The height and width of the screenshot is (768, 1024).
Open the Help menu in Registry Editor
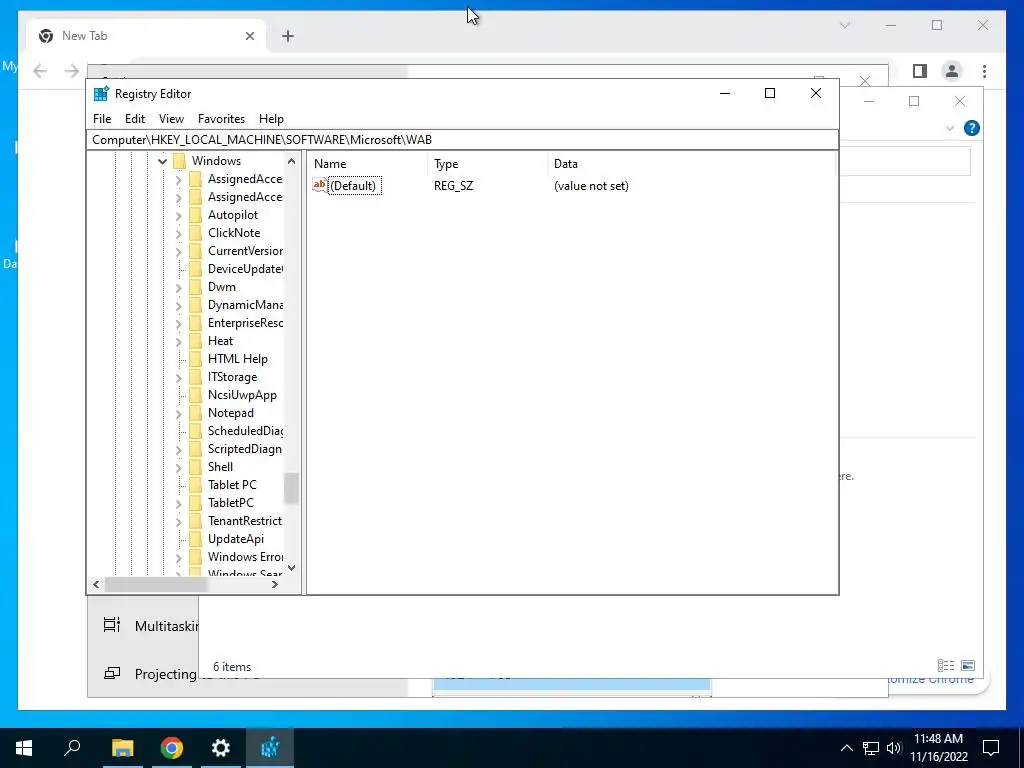[x=271, y=119]
